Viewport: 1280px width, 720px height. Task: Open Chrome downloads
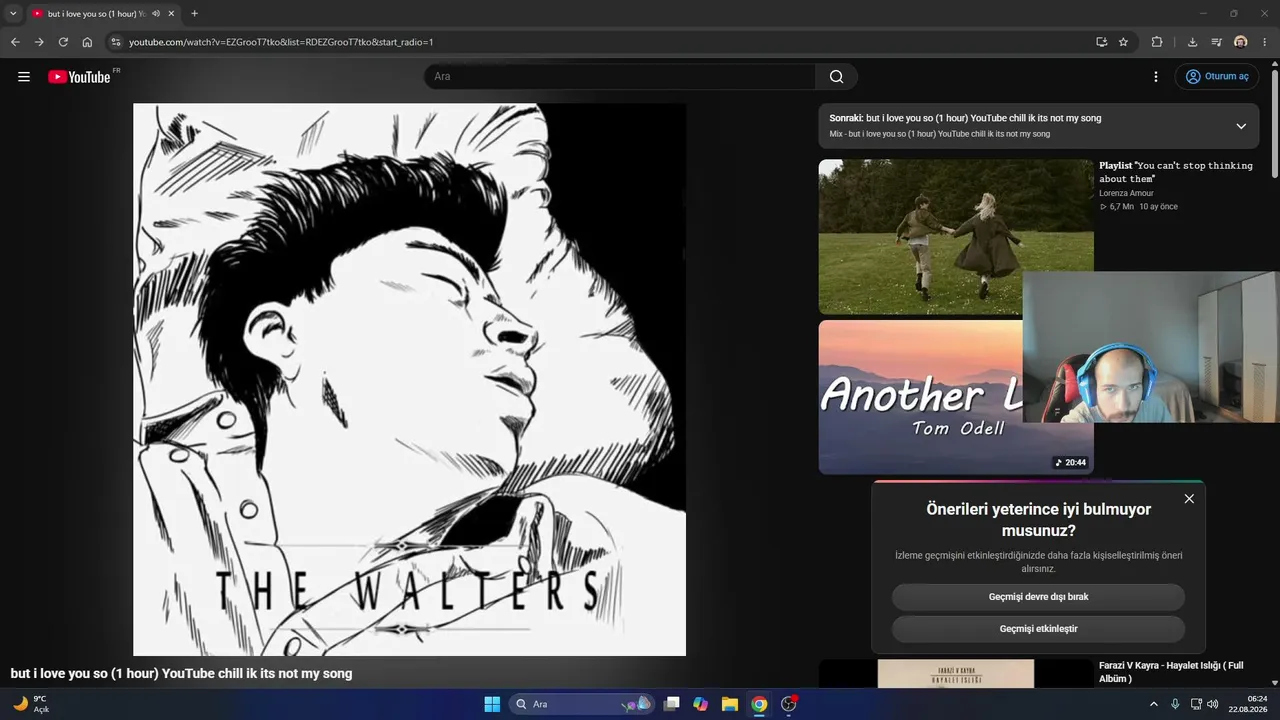[x=1192, y=42]
